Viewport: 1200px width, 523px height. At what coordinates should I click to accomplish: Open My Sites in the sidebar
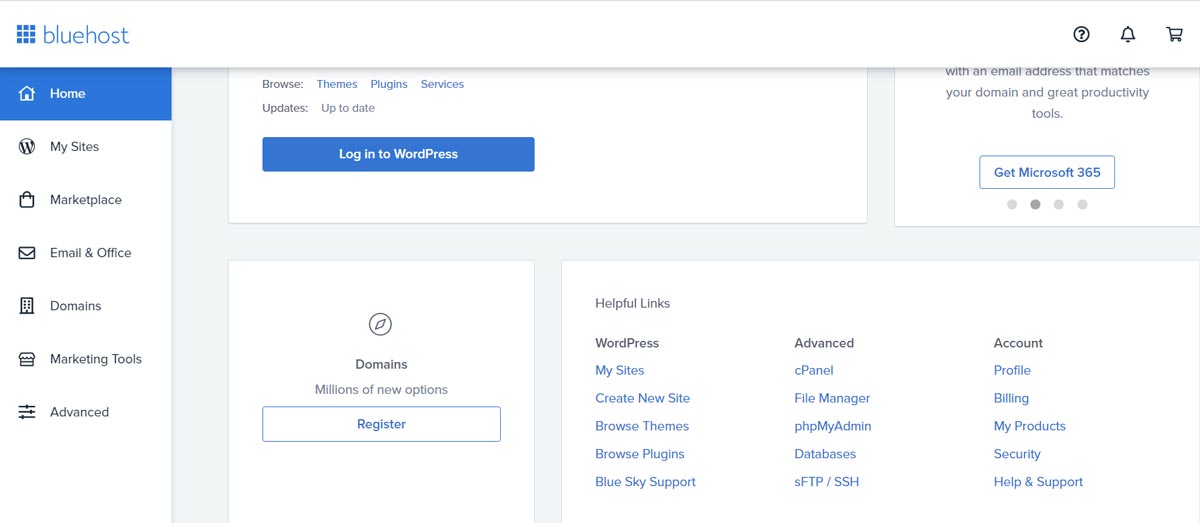[86, 146]
